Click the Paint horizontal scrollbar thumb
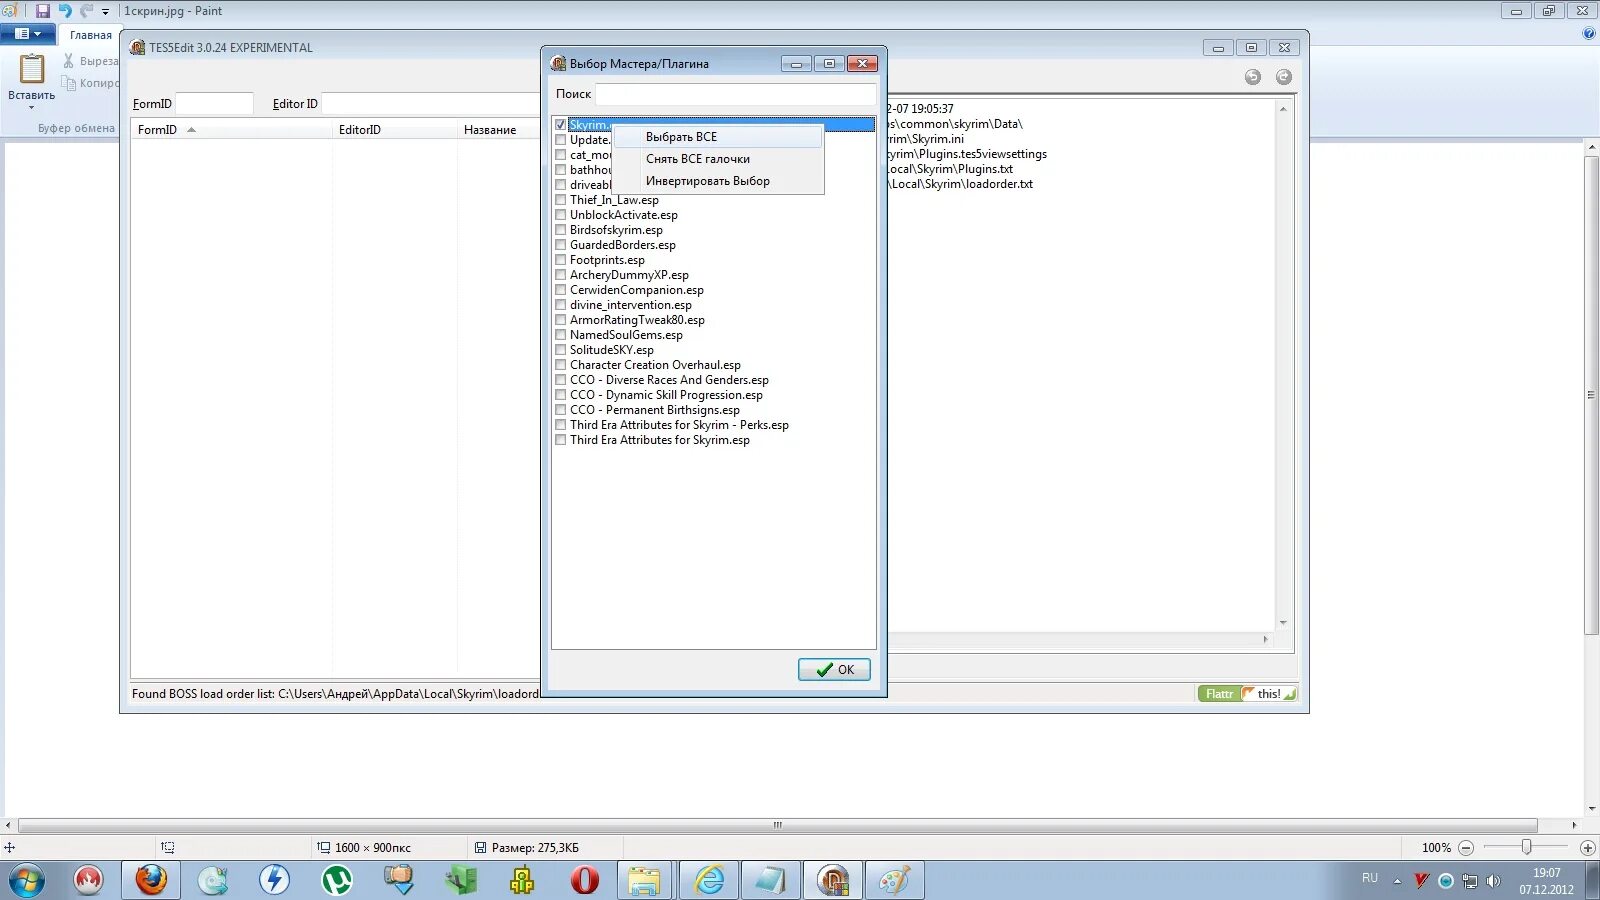 pos(777,826)
